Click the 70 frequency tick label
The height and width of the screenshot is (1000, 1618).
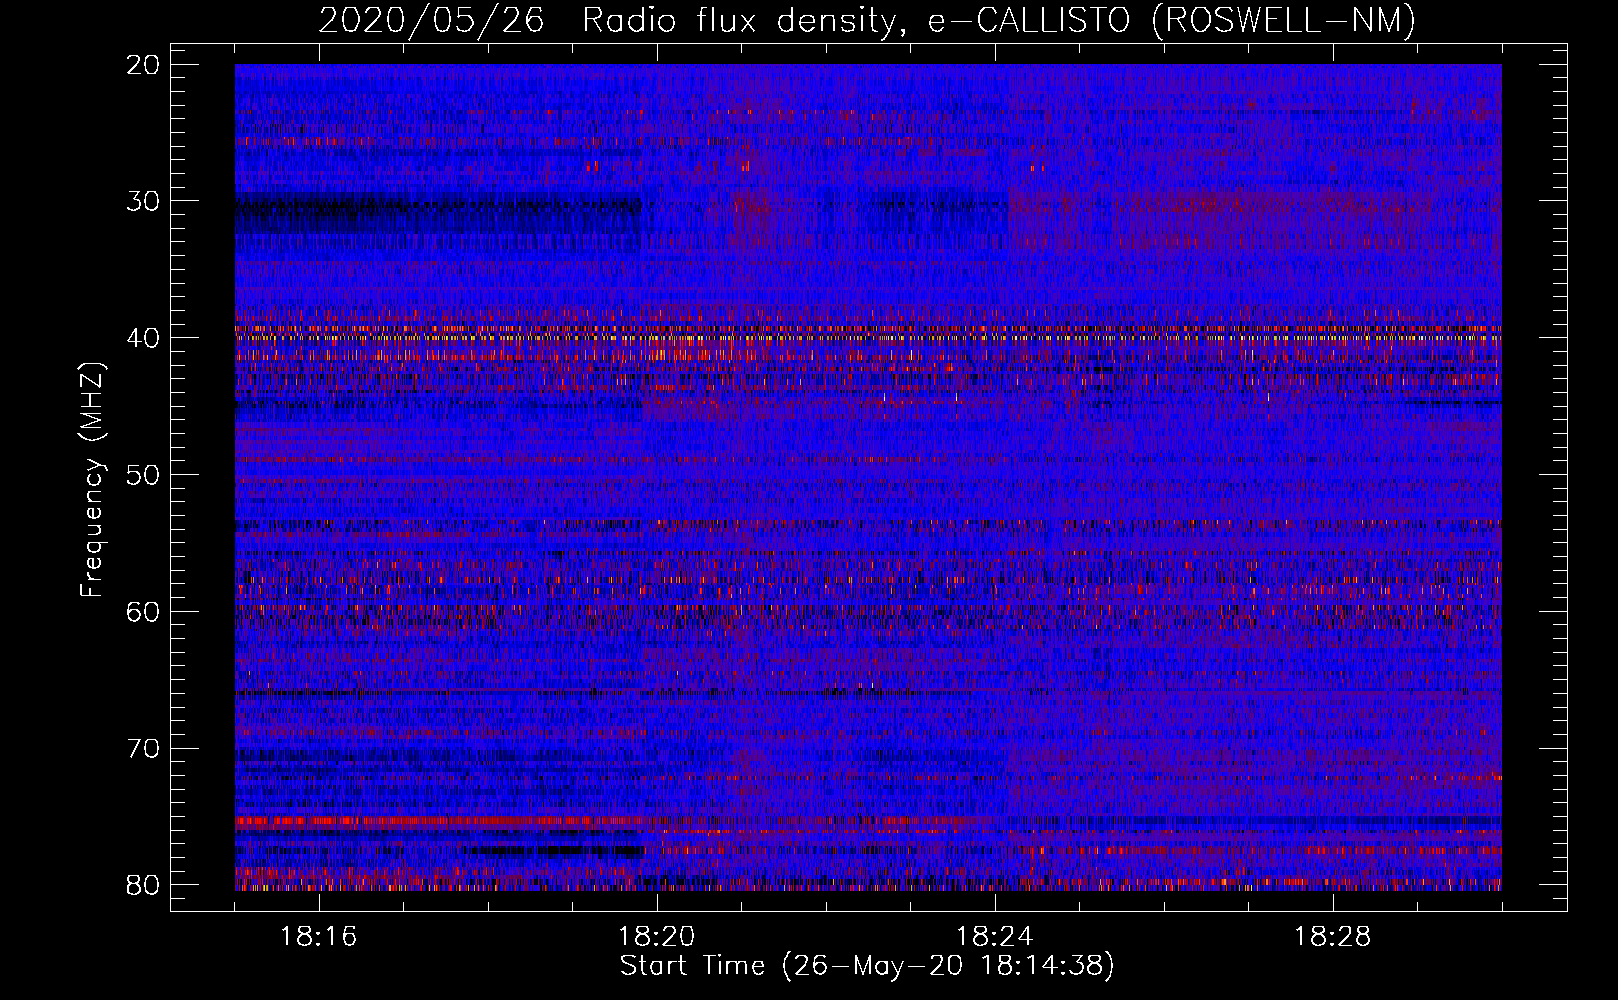pos(144,748)
